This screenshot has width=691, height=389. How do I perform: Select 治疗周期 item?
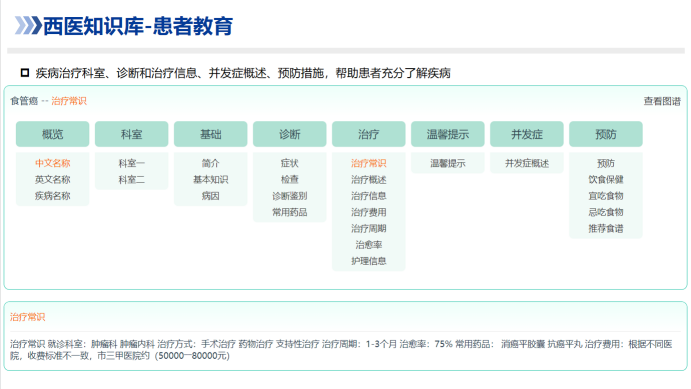pos(368,228)
